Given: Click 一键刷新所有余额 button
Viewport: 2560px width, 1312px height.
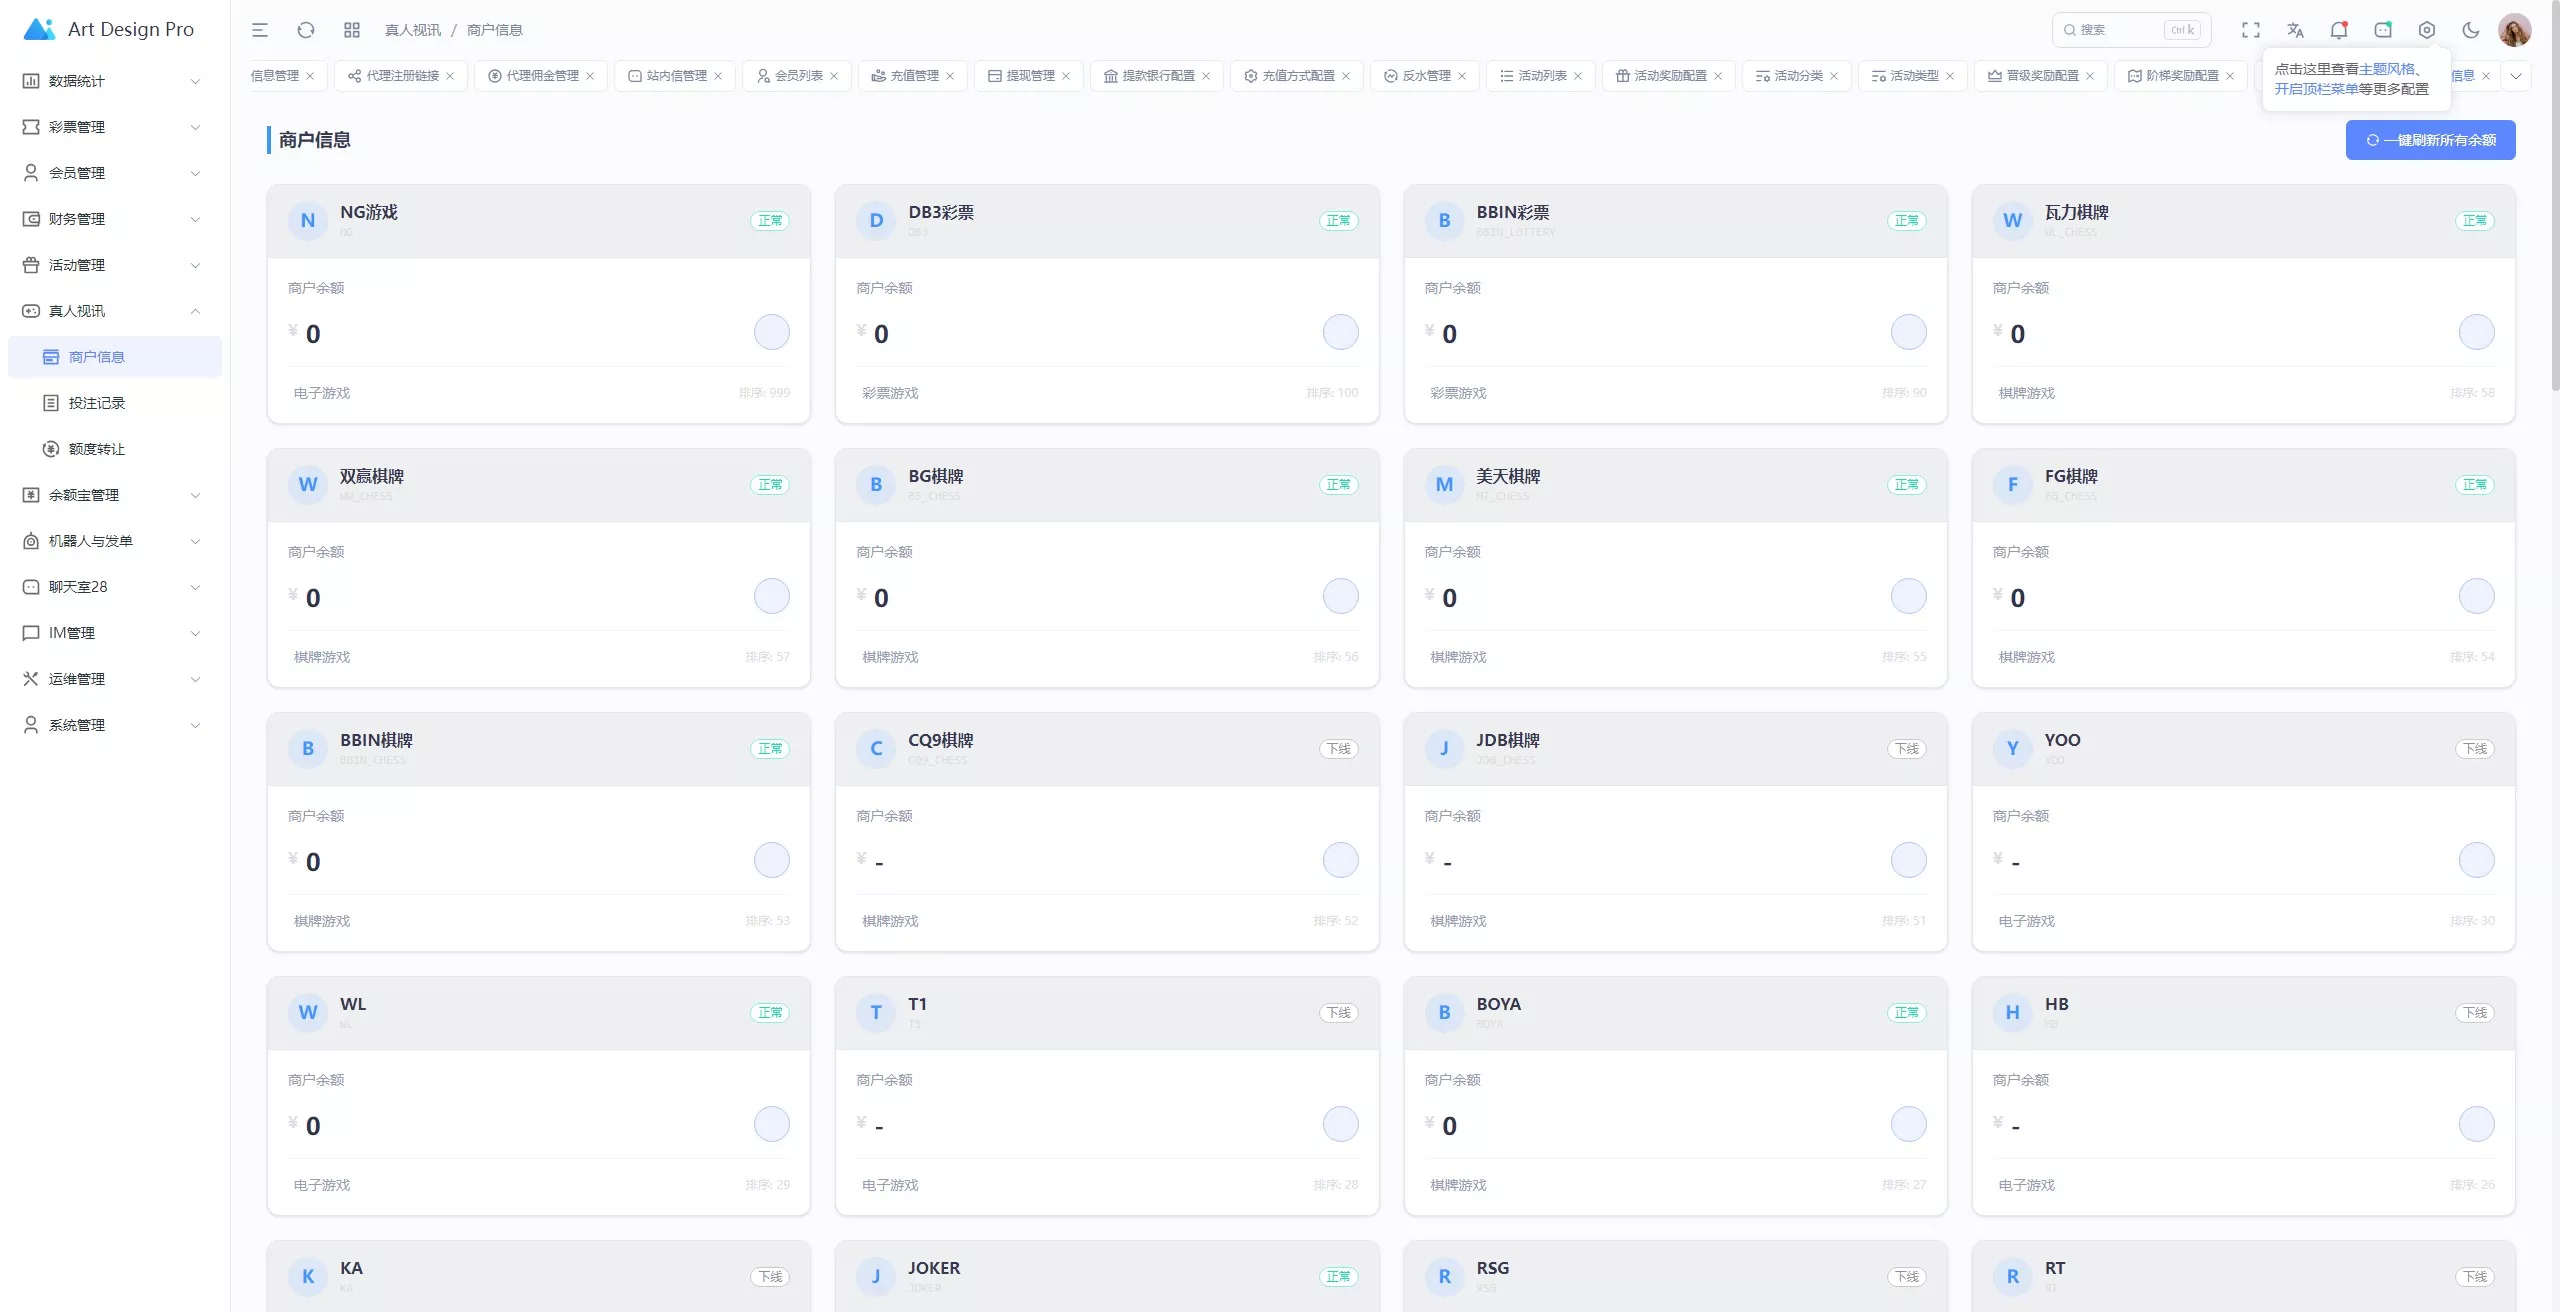Looking at the screenshot, I should 2430,140.
